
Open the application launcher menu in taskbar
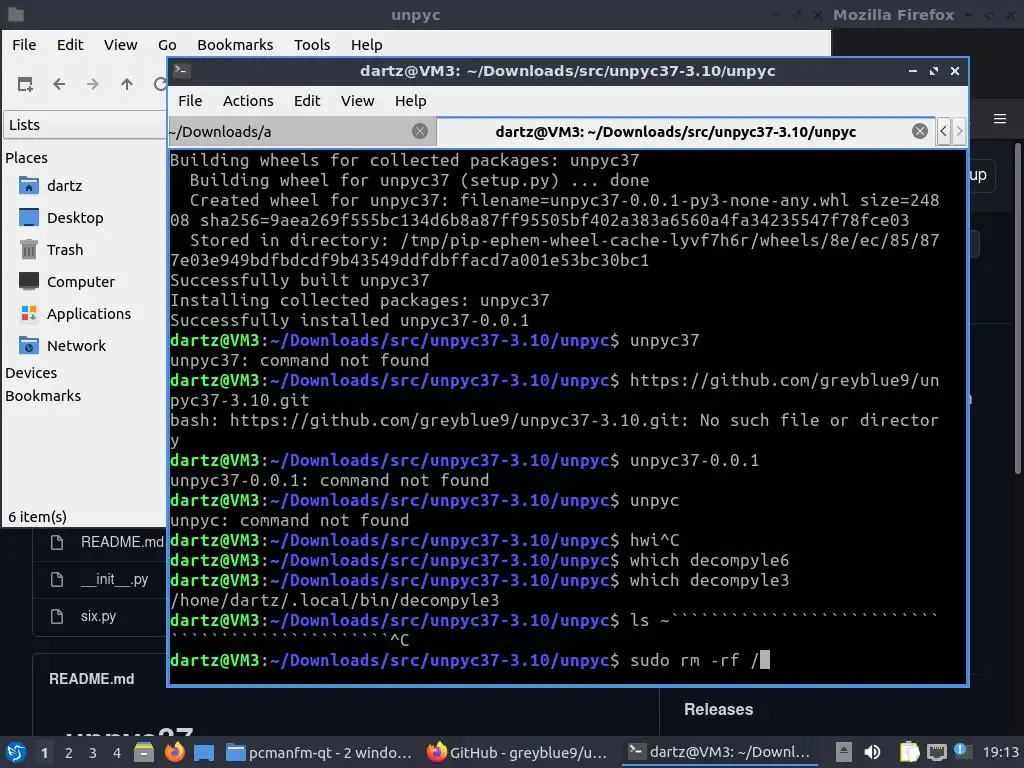[16, 752]
